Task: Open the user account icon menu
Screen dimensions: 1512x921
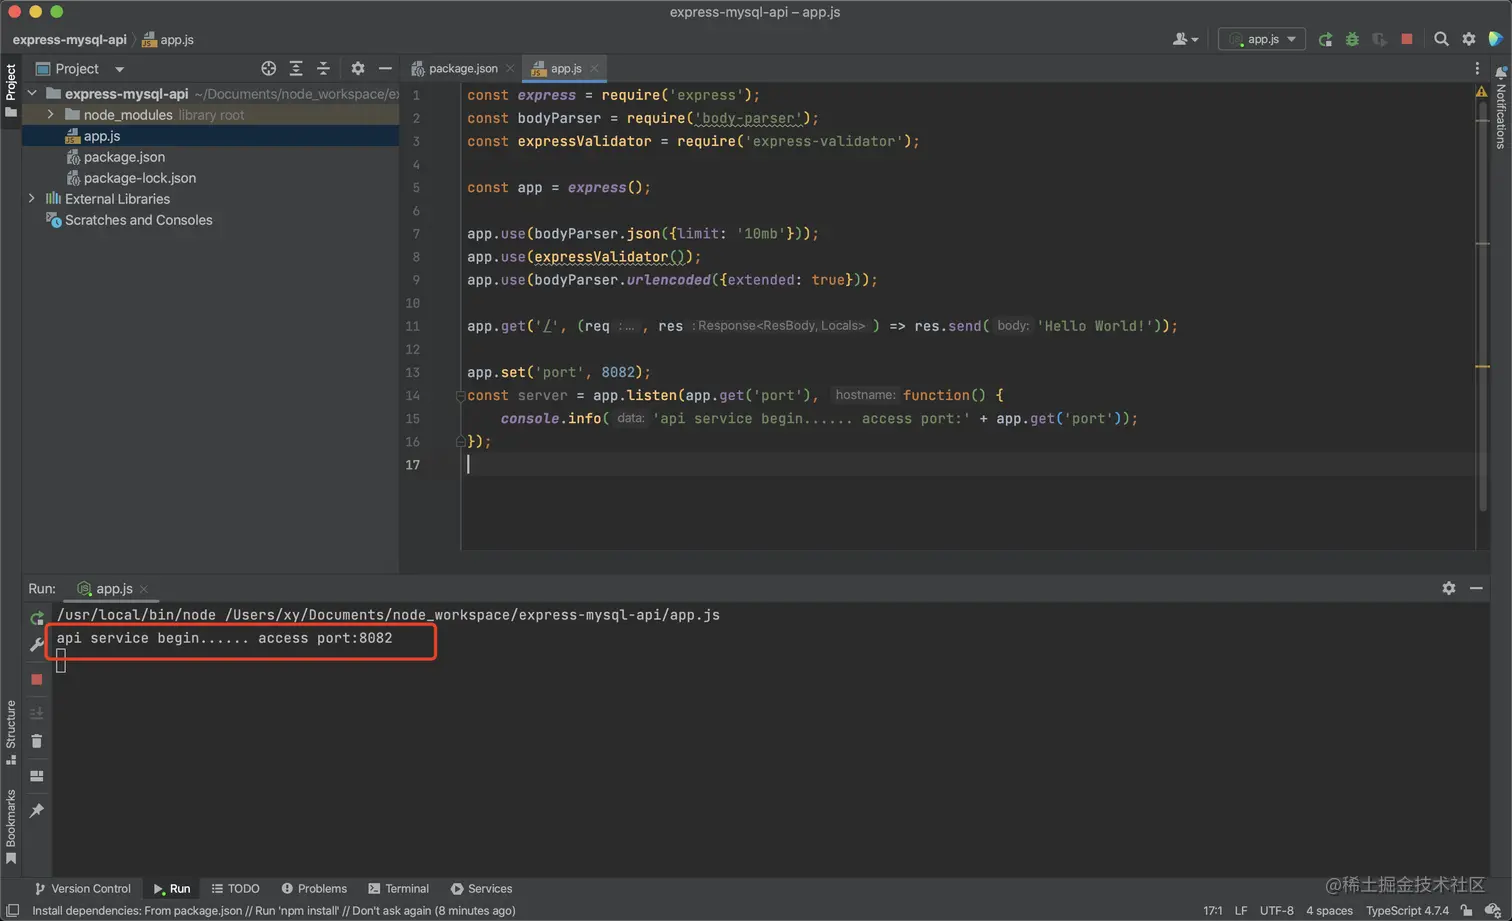Action: pos(1185,39)
